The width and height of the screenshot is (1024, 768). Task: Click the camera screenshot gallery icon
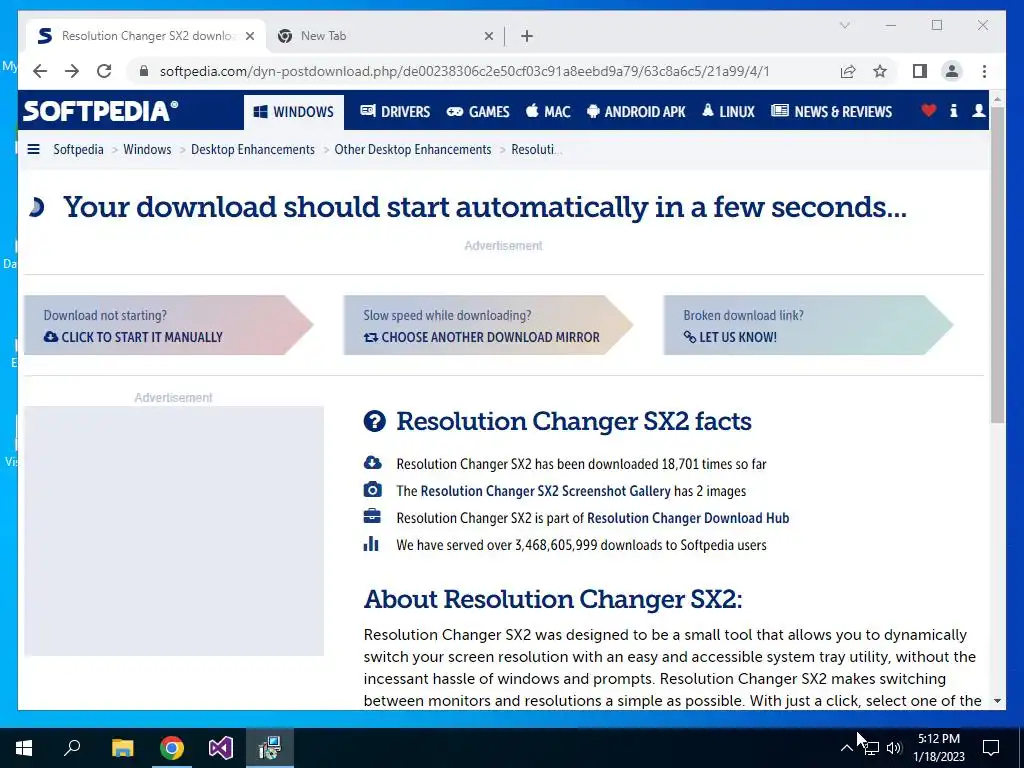pos(372,490)
